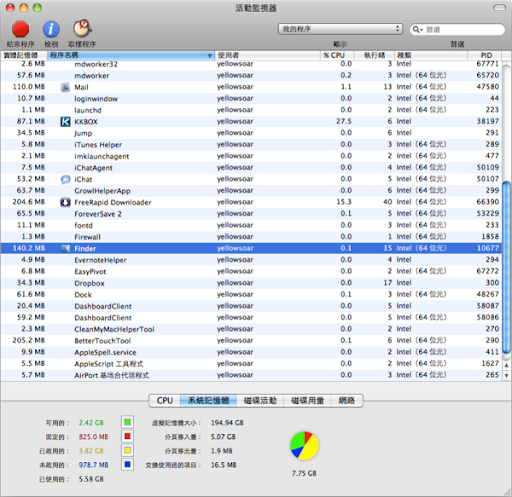Select the Firewall process row
This screenshot has height=497, width=512.
(251, 237)
